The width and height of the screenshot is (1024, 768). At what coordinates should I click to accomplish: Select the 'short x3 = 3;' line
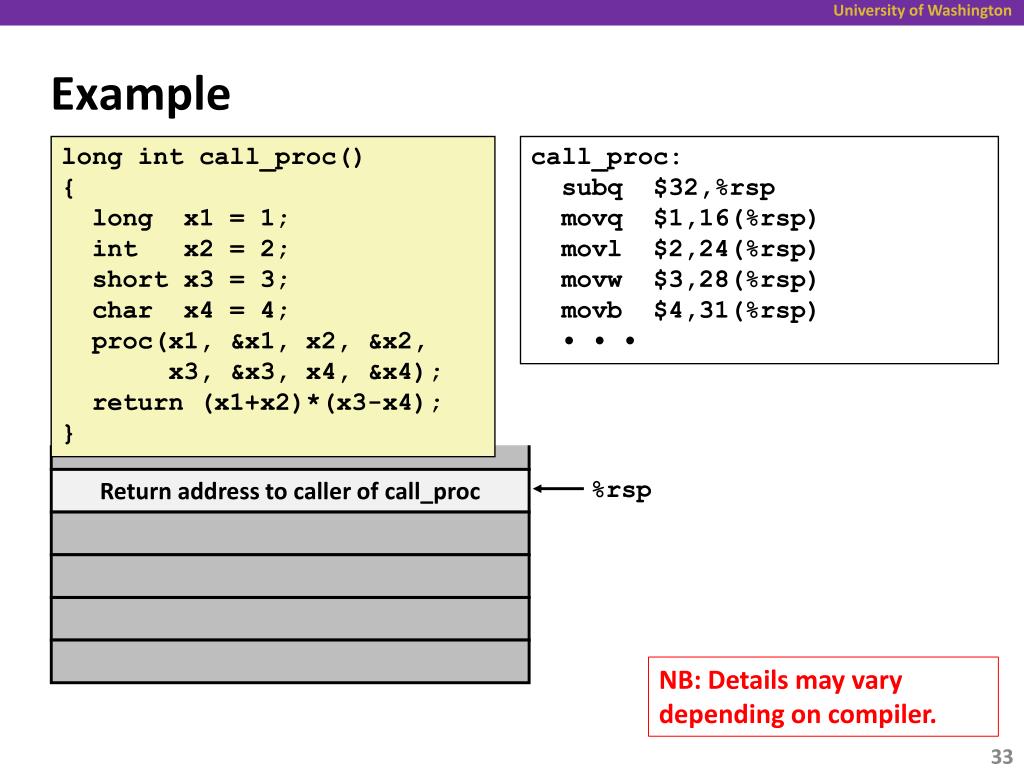pyautogui.click(x=190, y=280)
